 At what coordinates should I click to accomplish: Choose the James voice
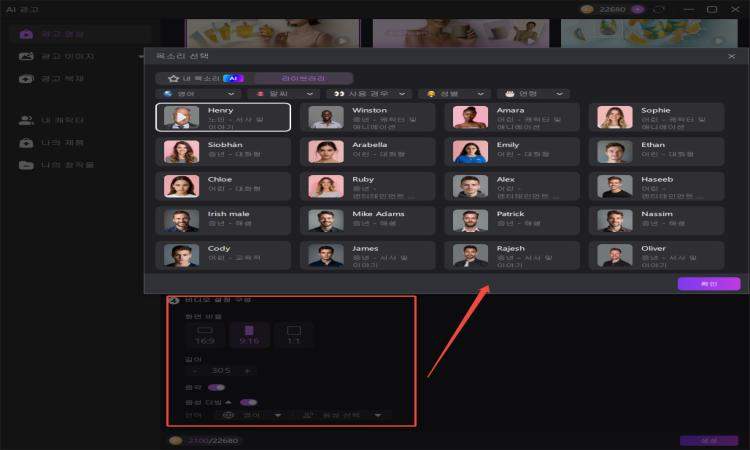tap(368, 255)
